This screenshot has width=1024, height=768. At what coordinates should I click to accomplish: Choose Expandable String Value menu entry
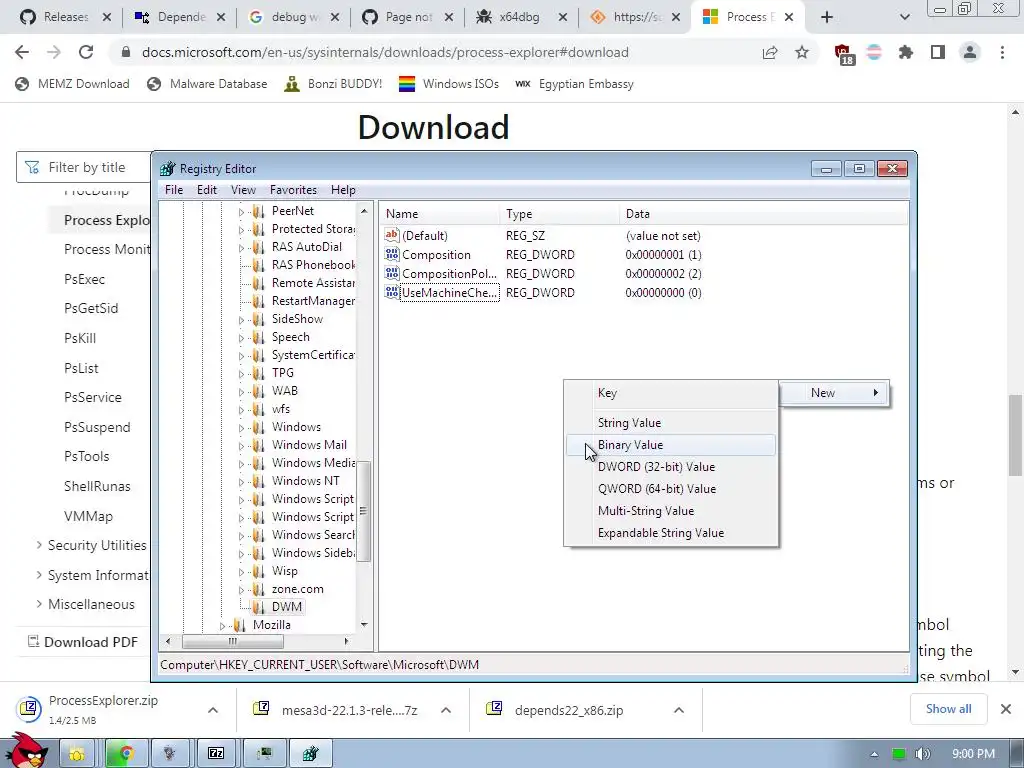pyautogui.click(x=671, y=533)
